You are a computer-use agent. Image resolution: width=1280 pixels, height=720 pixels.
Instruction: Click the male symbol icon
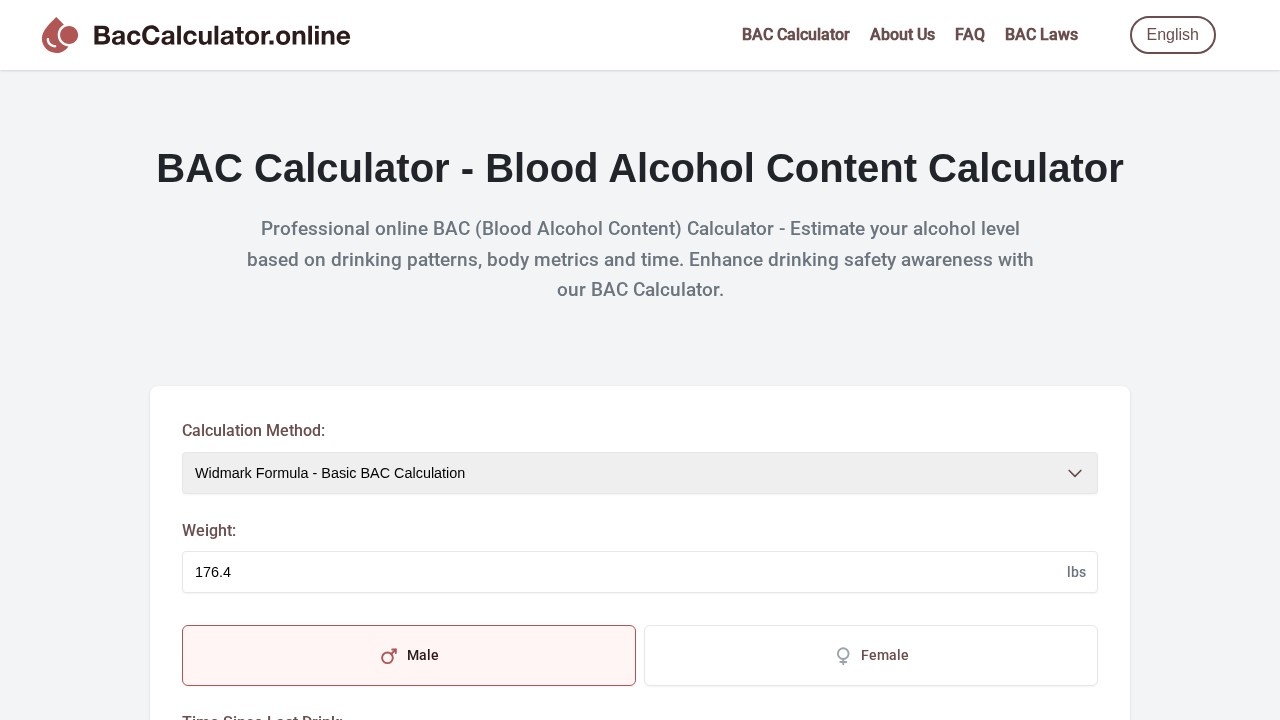(x=389, y=656)
